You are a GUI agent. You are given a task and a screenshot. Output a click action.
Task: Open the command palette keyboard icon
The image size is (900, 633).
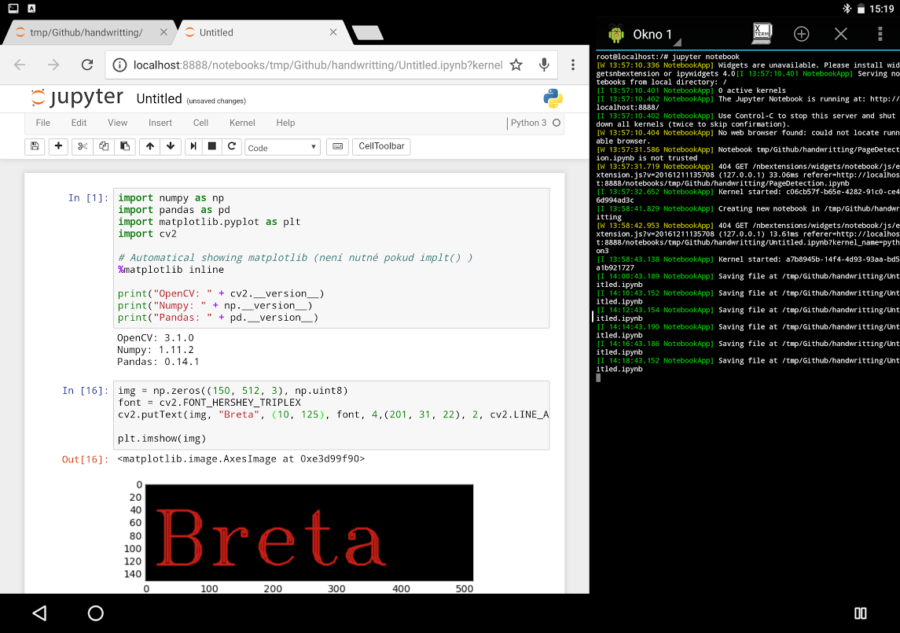click(338, 146)
